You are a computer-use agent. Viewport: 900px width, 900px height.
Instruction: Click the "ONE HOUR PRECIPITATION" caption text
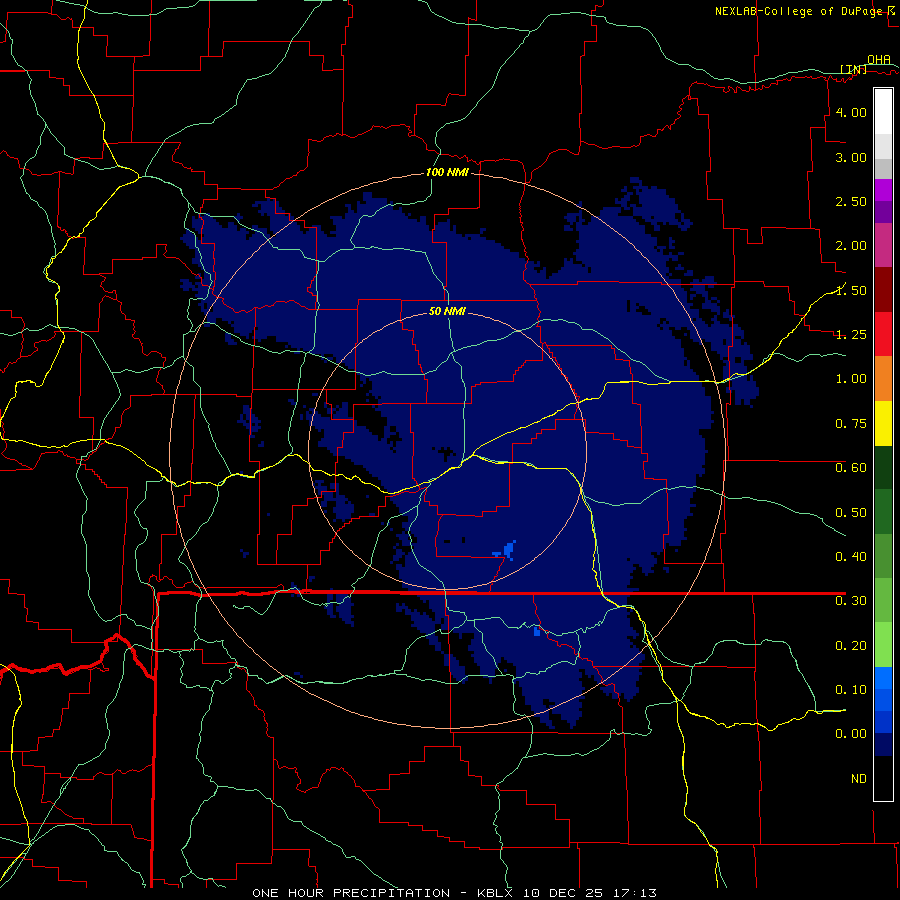coord(351,893)
